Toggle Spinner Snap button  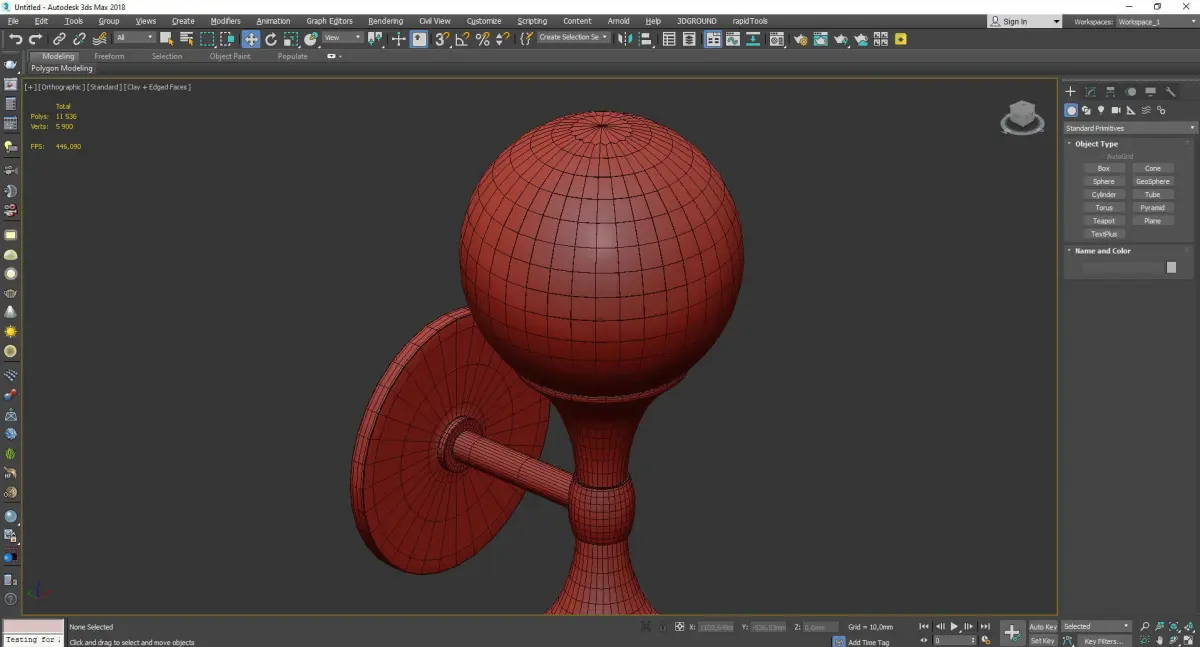click(x=502, y=39)
